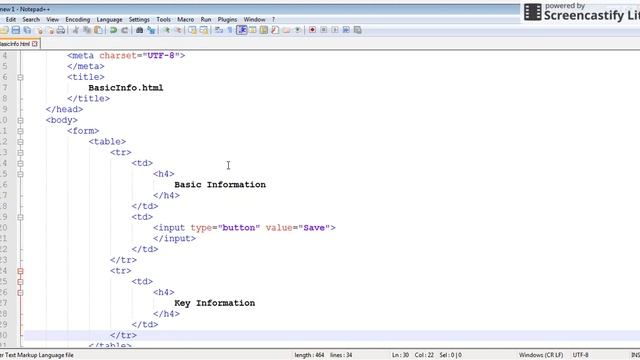Collapse the <table> fold marker
The width and height of the screenshot is (640, 360).
[x=20, y=142]
